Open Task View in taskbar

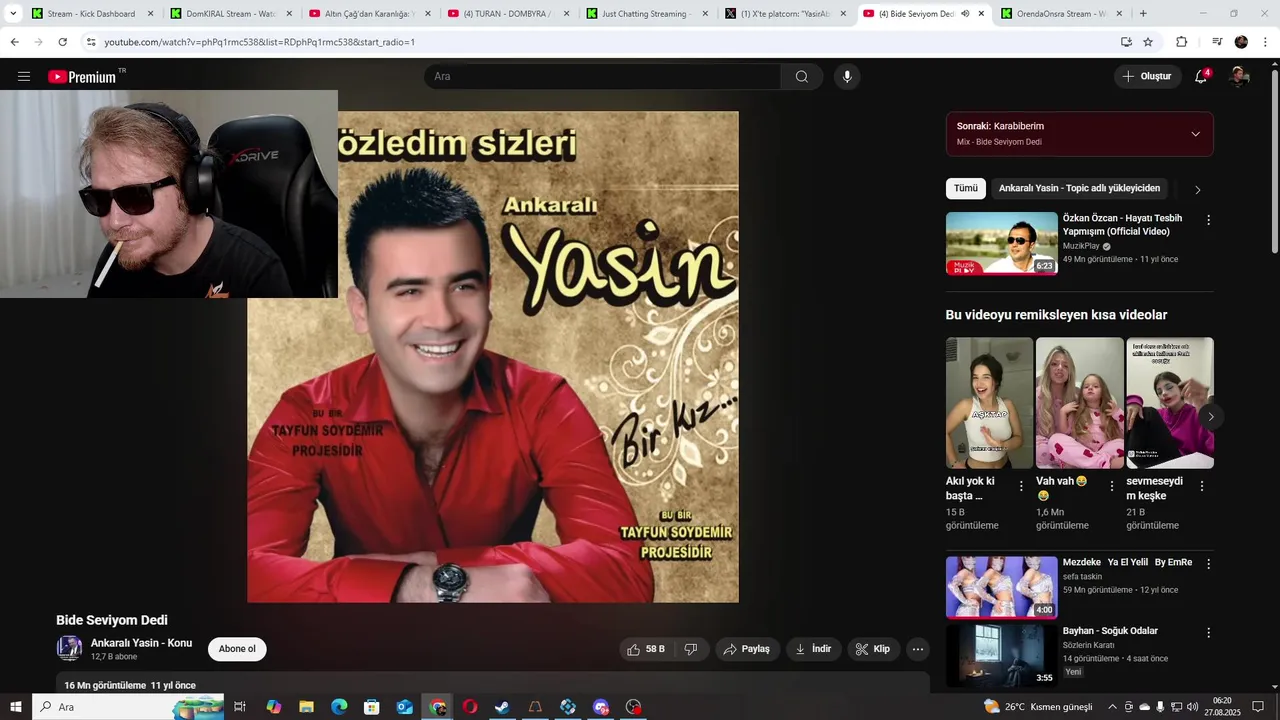(240, 707)
